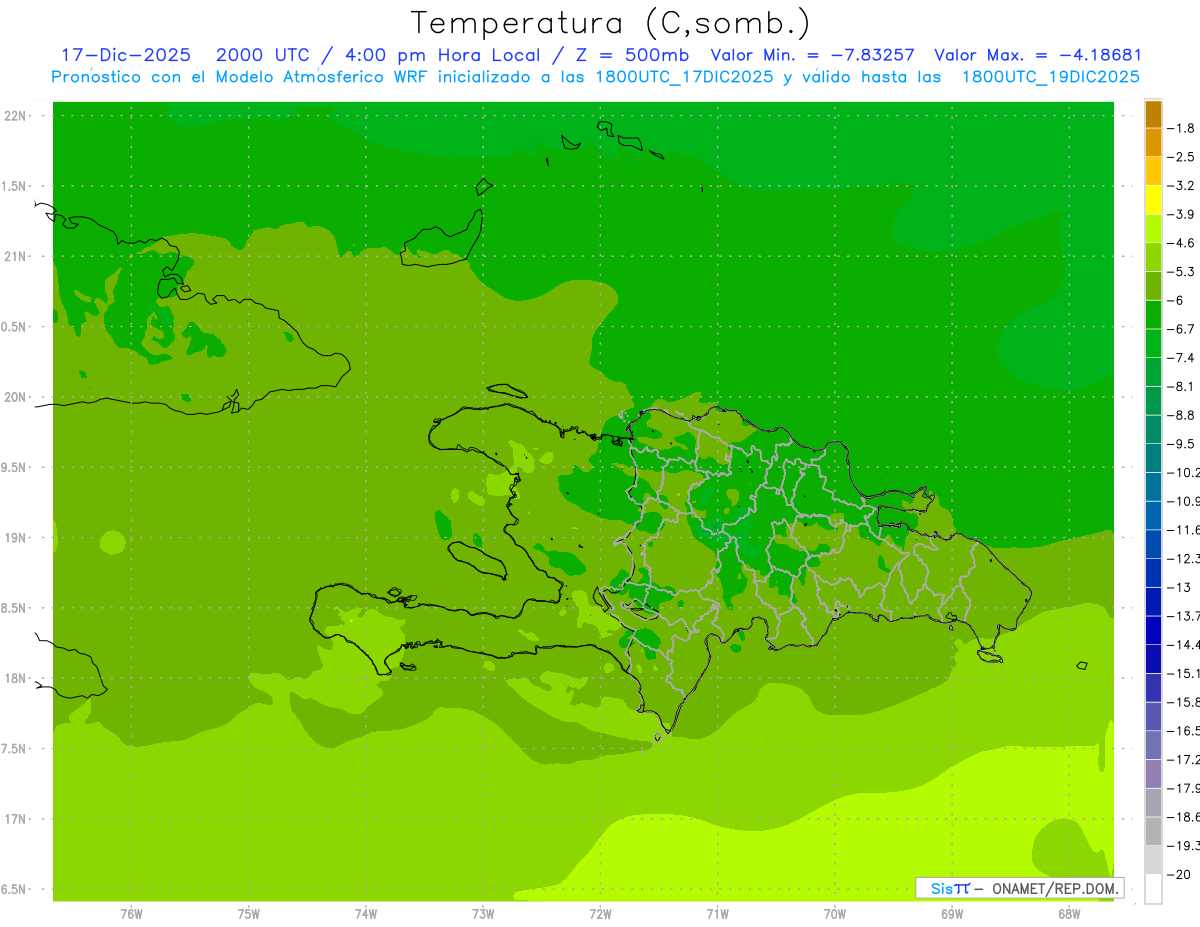Click the 20N latitude label
1200x927 pixels.
[x=16, y=397]
